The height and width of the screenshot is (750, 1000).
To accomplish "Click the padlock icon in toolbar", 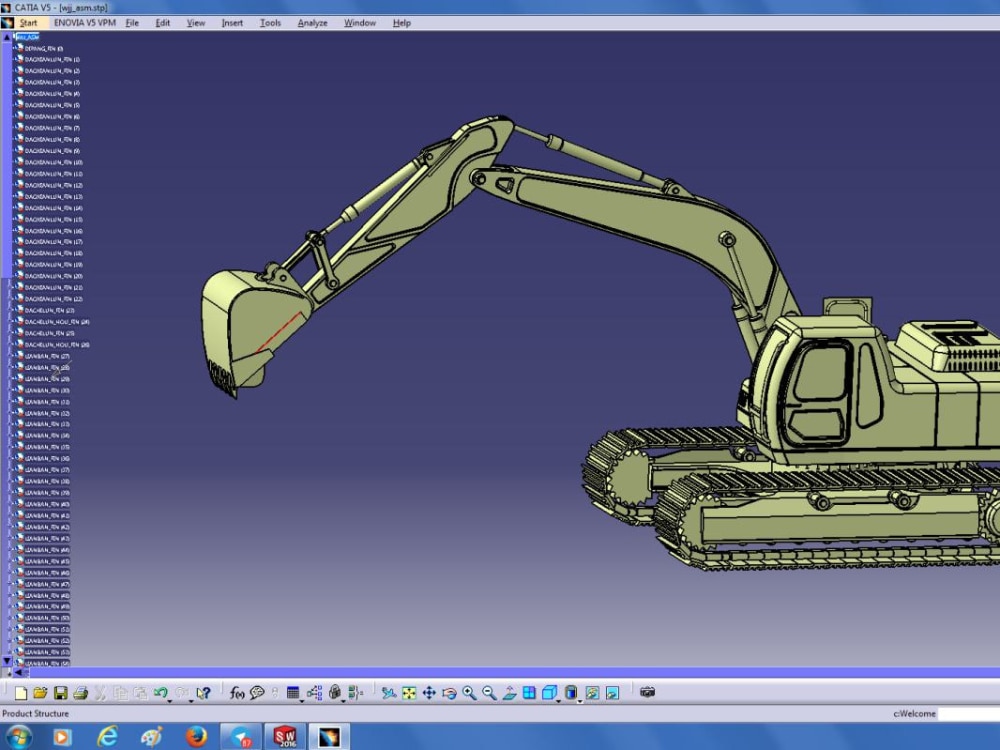I will [334, 692].
